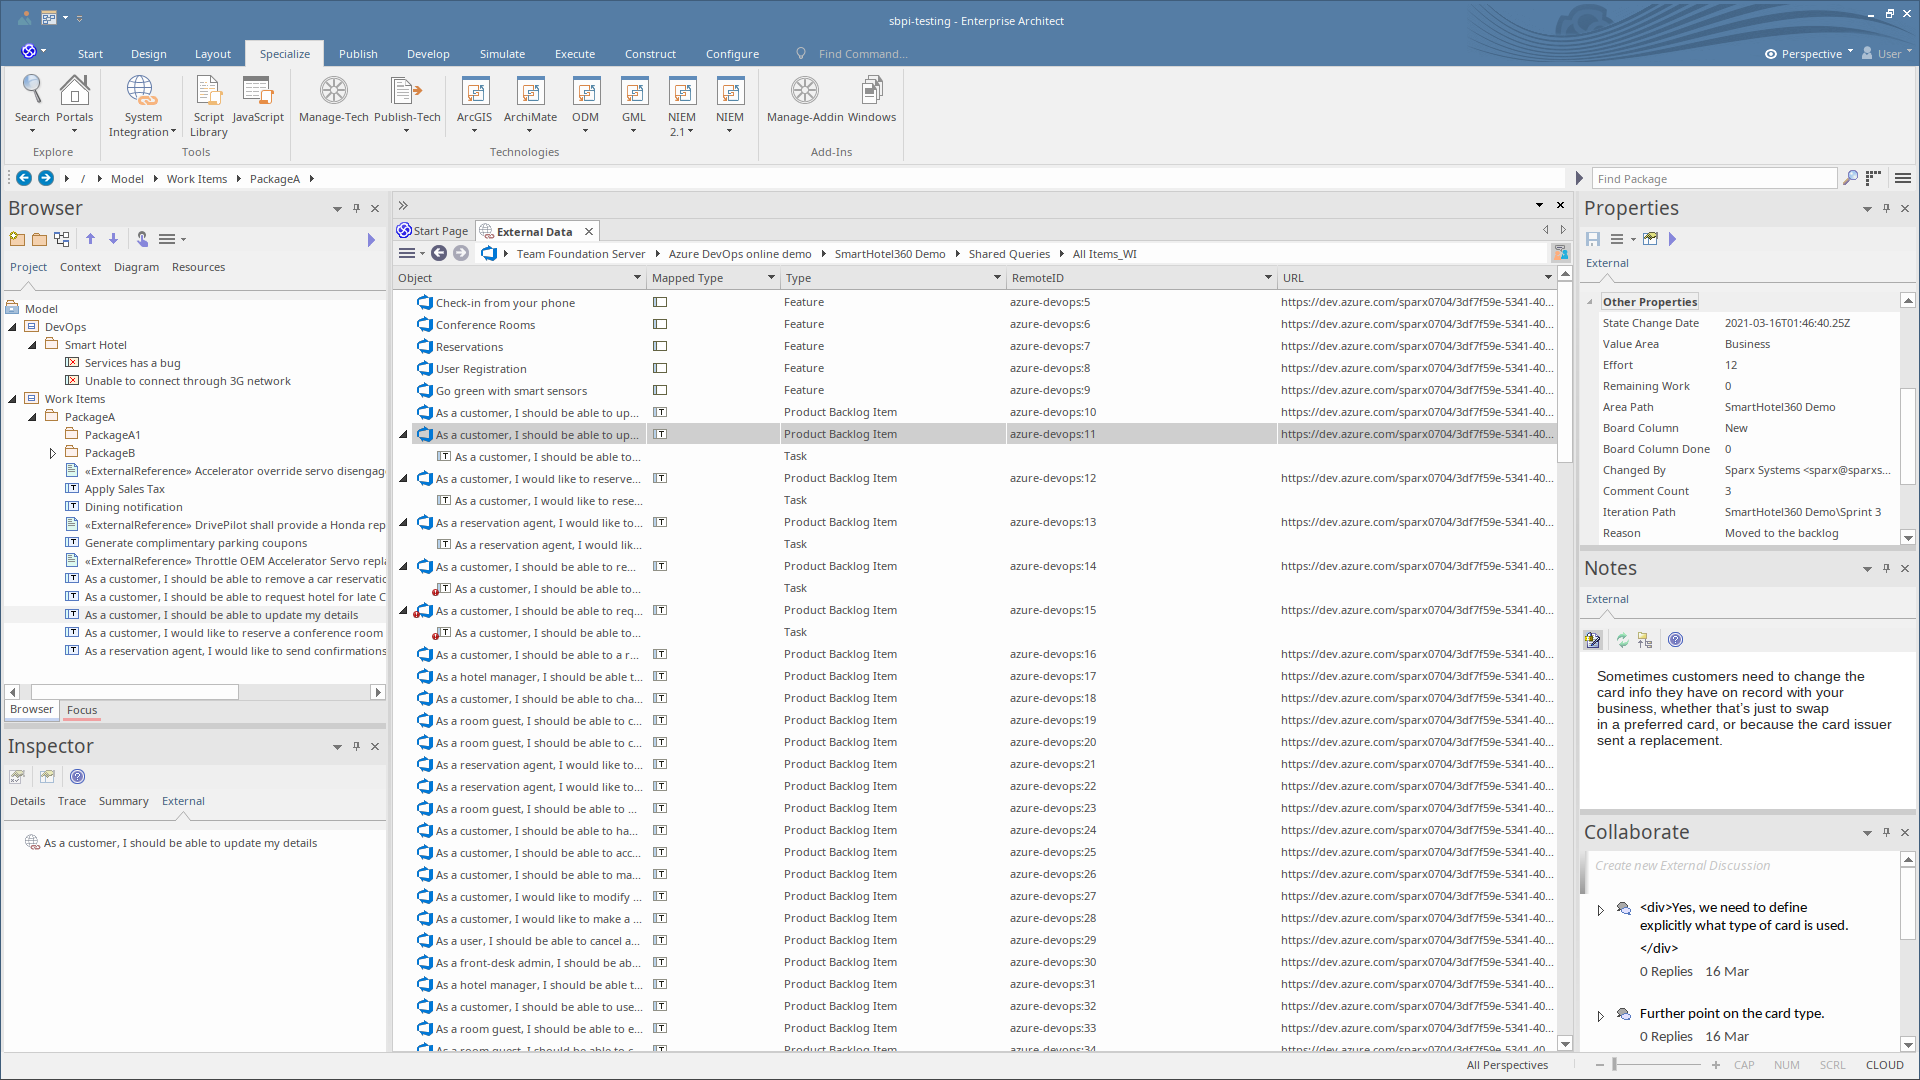This screenshot has height=1080, width=1920.
Task: Open Manage-Tech technologies
Action: coord(334,100)
